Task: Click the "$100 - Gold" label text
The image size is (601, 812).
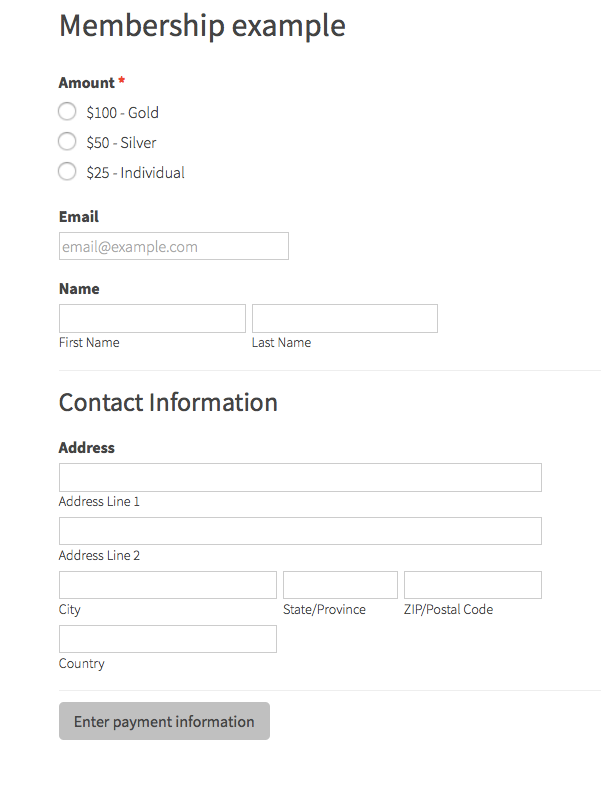Action: pos(122,112)
